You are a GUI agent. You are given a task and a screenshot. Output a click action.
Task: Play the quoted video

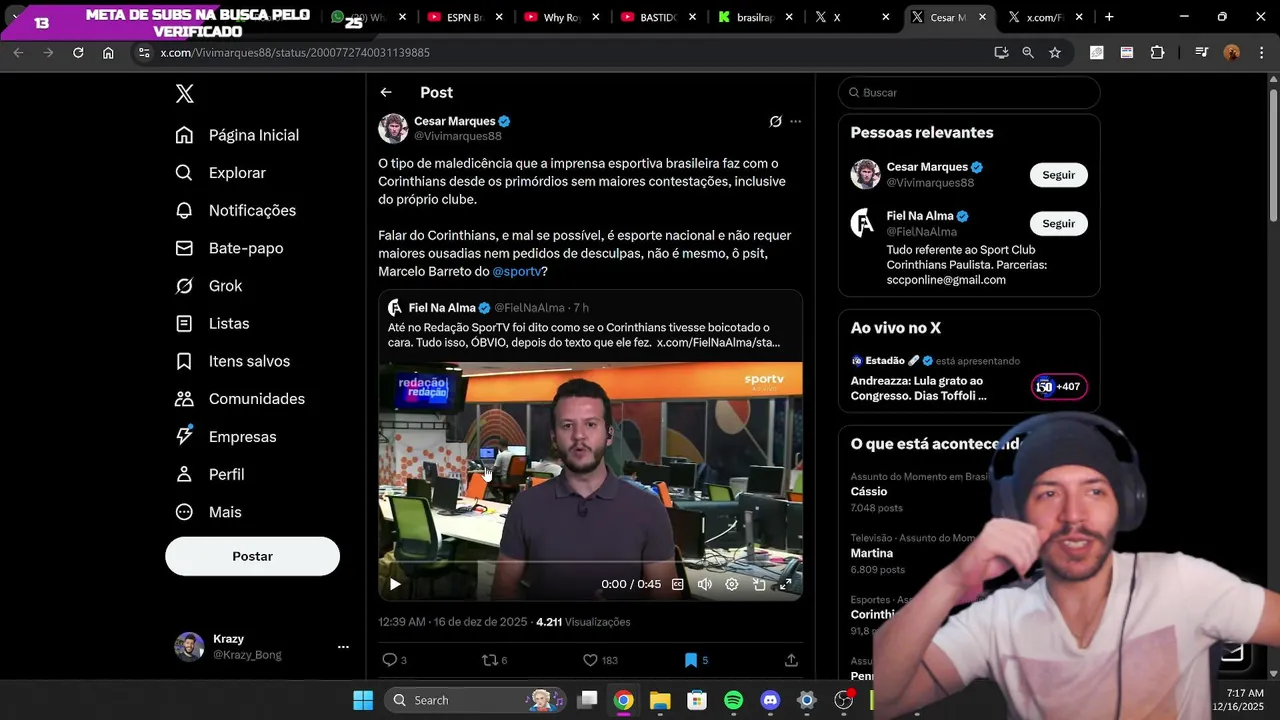click(395, 584)
